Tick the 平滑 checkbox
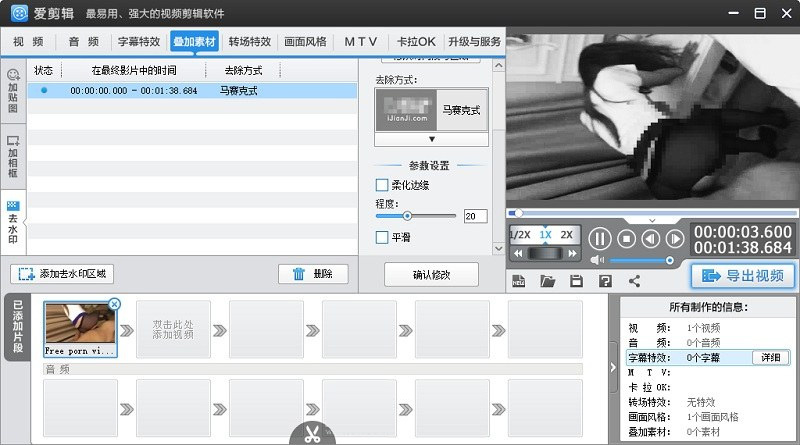 coord(382,237)
